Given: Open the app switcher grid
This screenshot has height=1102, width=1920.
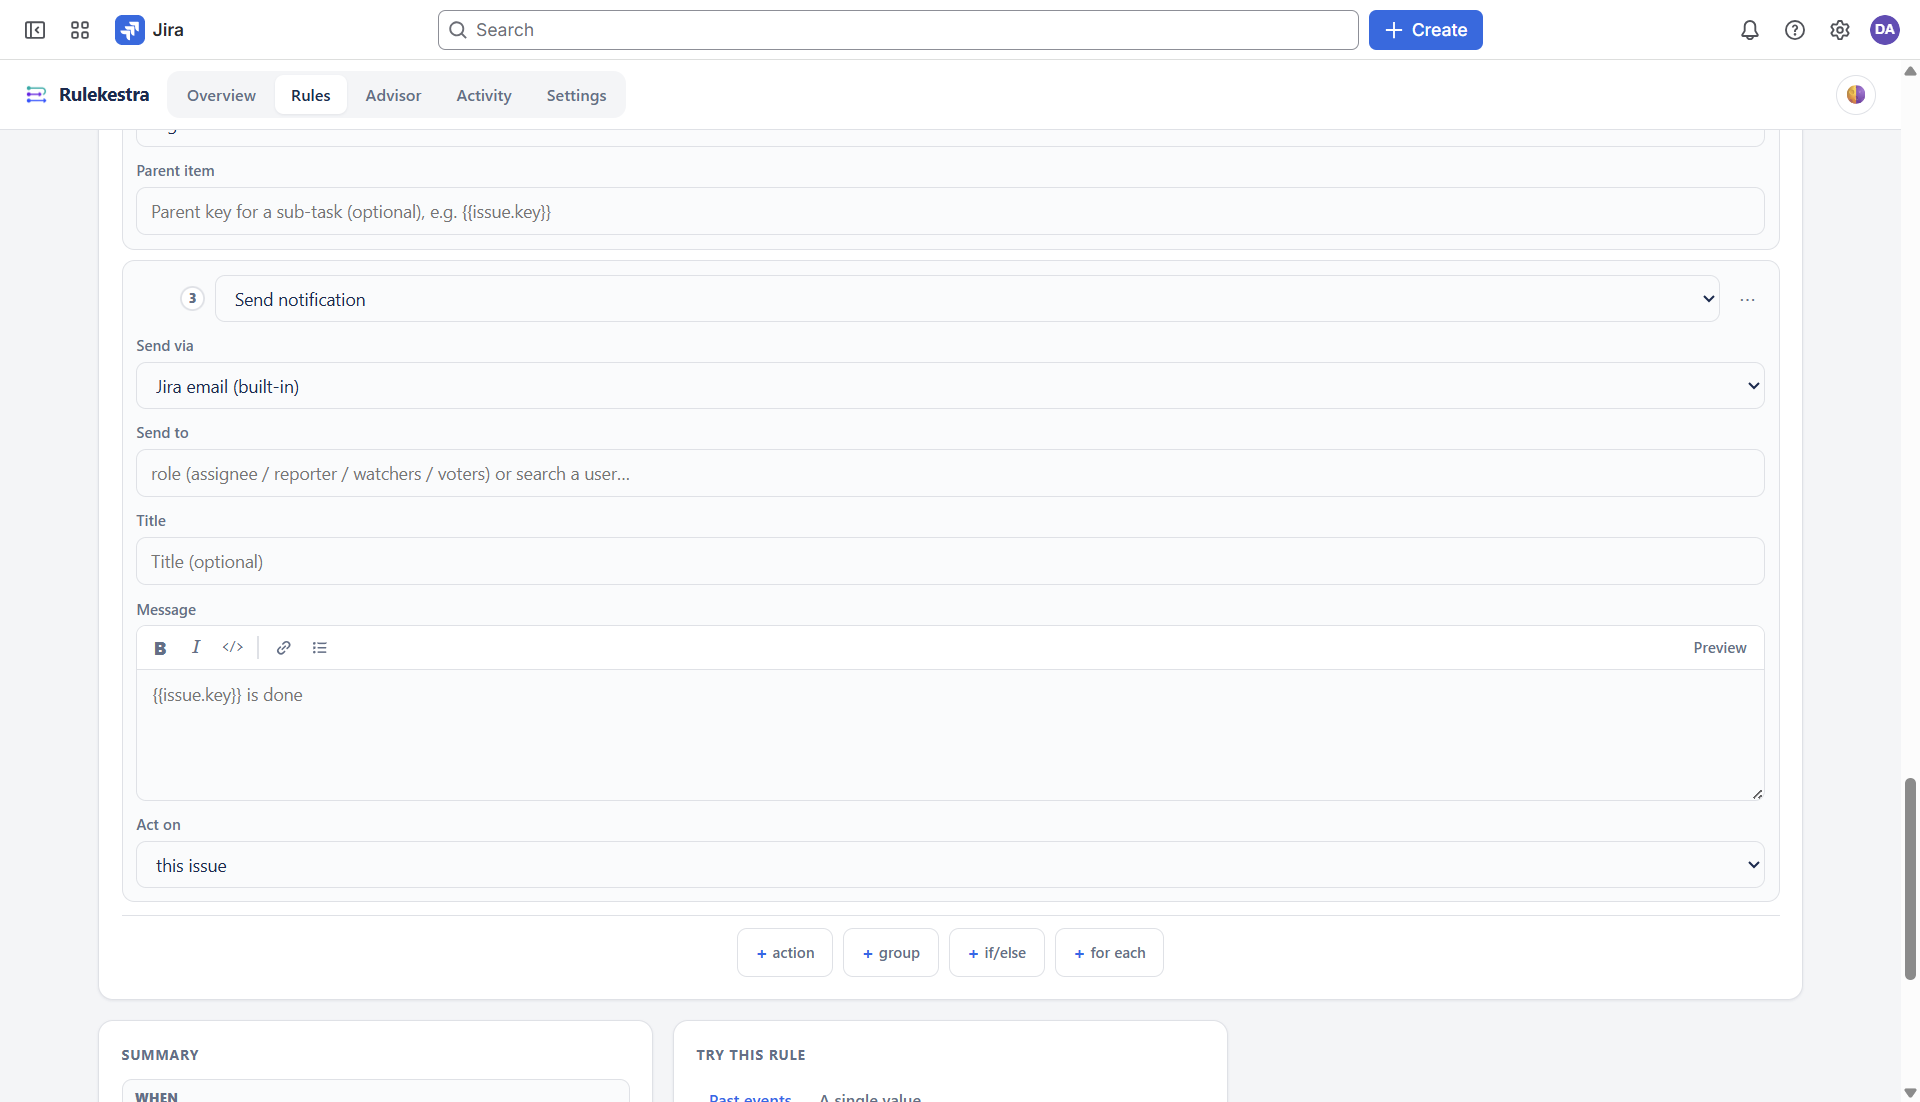Looking at the screenshot, I should click(x=80, y=30).
